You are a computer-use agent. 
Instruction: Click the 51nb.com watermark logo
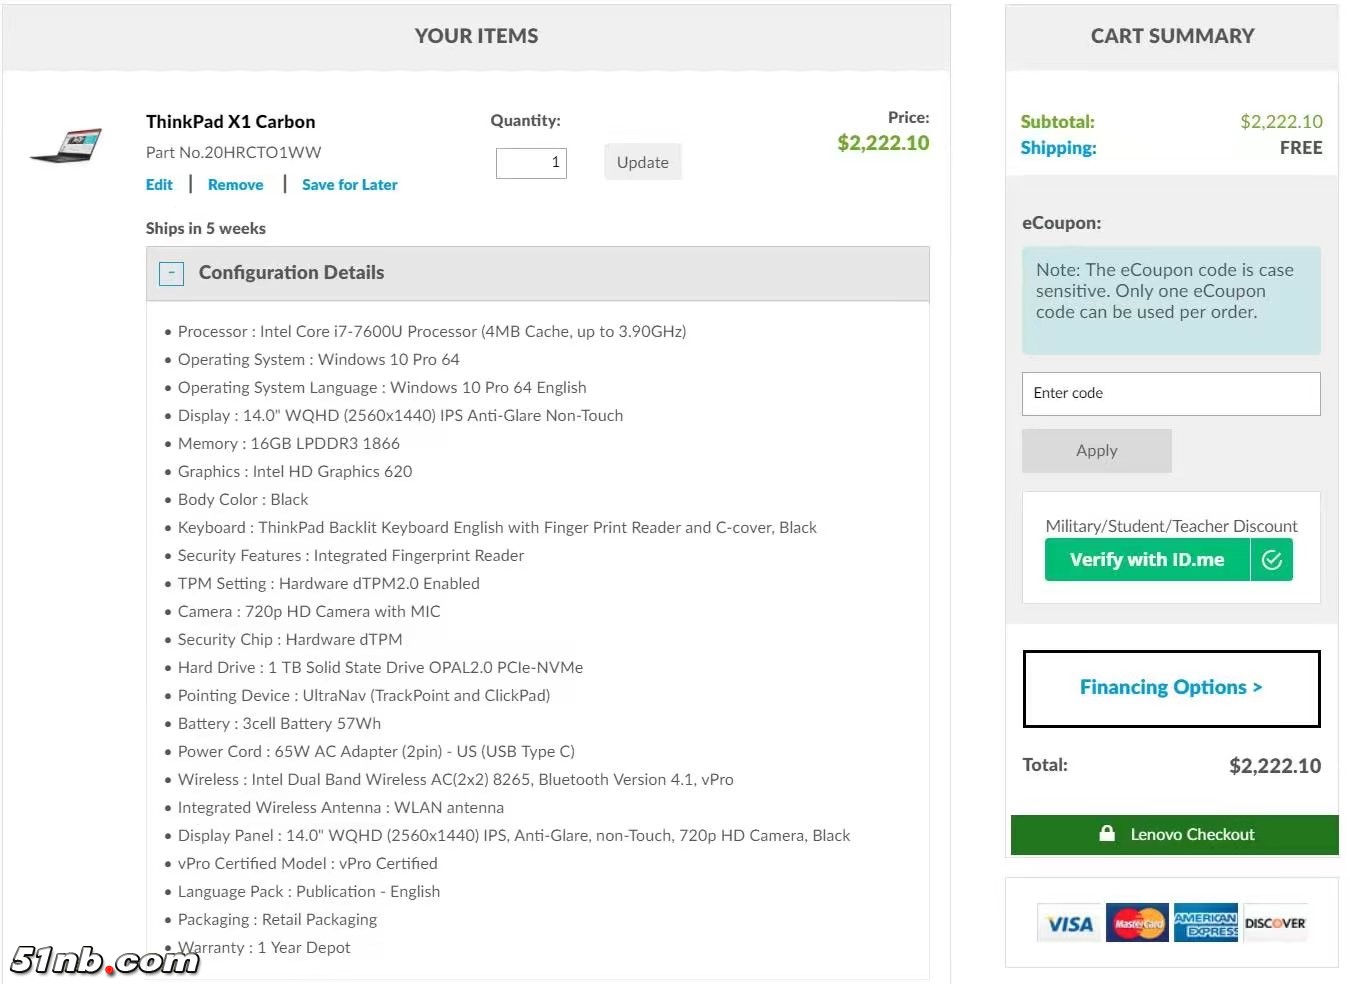pos(105,961)
